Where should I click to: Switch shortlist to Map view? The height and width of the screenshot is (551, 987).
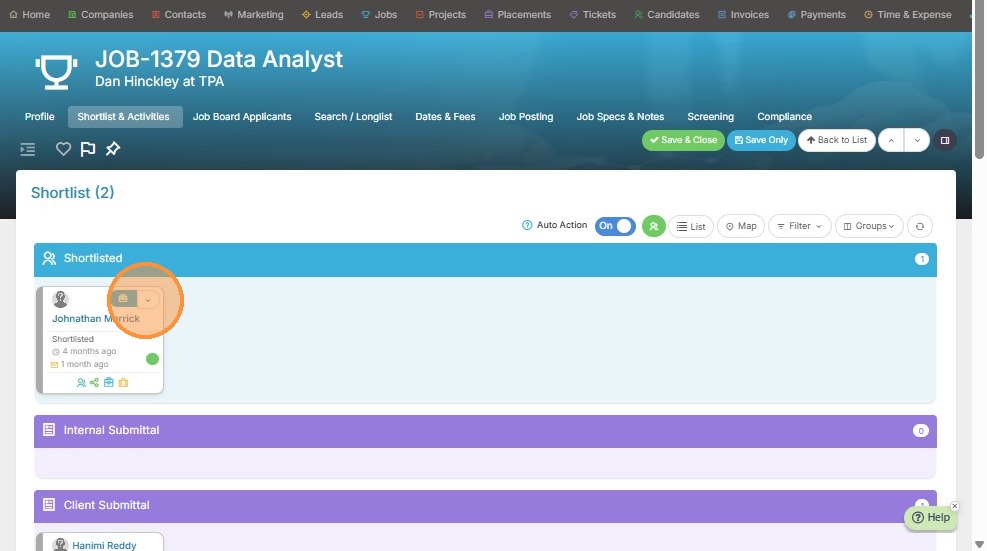[741, 226]
